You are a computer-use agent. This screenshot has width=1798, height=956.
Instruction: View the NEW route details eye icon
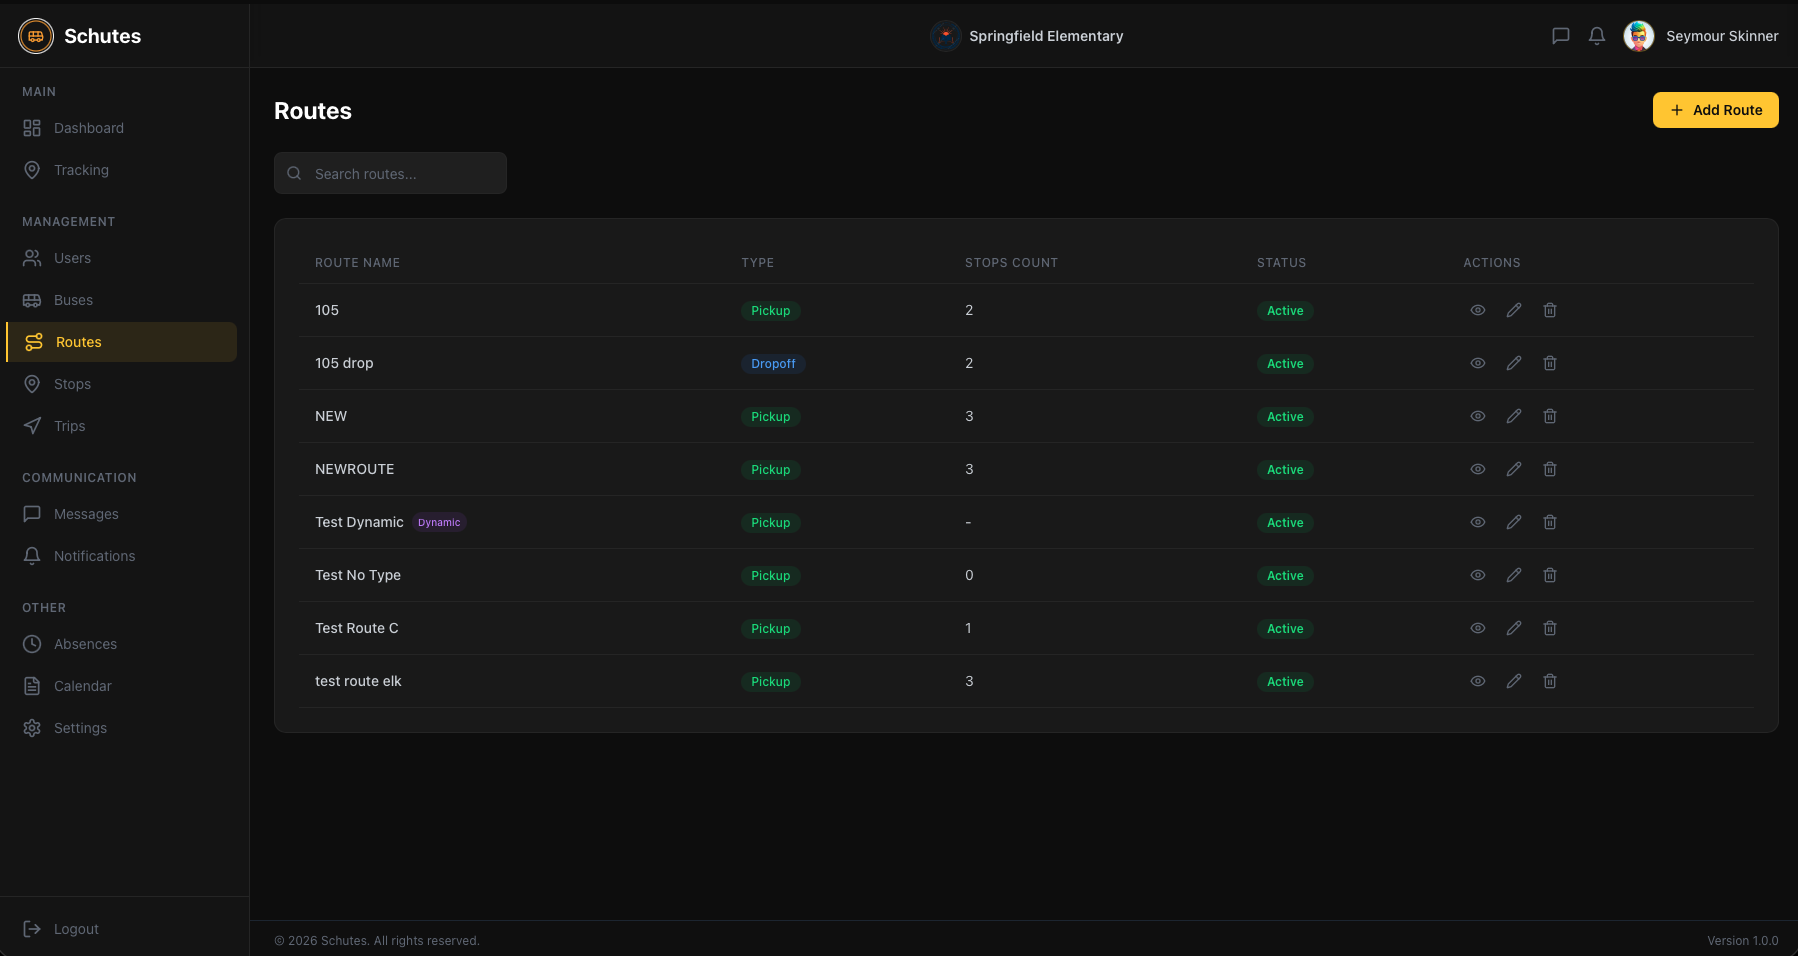(1477, 416)
